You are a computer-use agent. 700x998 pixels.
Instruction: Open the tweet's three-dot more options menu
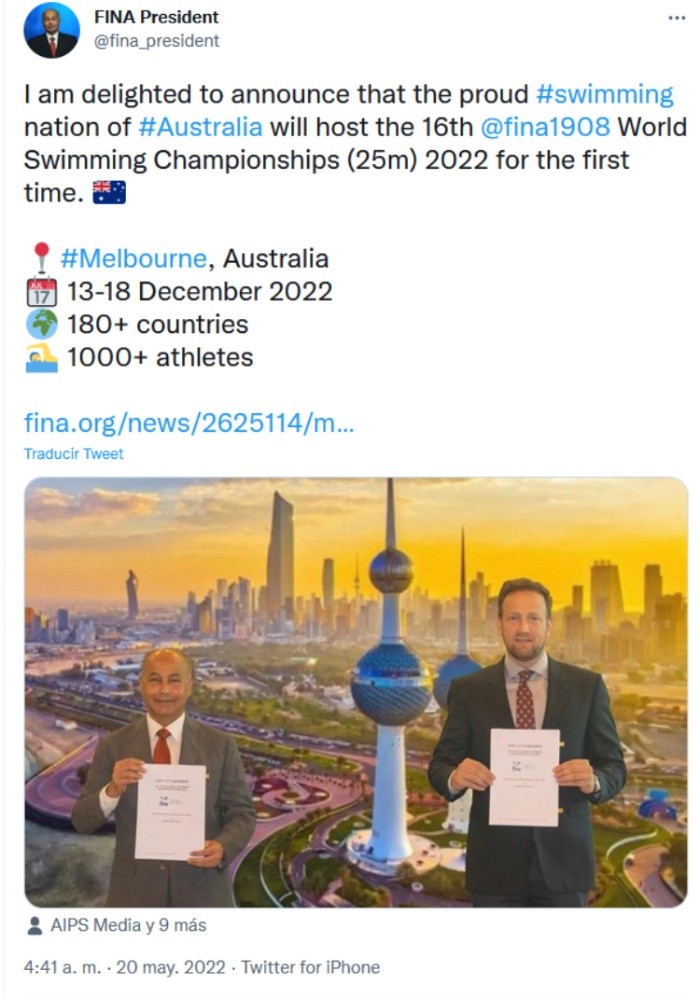pos(677,17)
